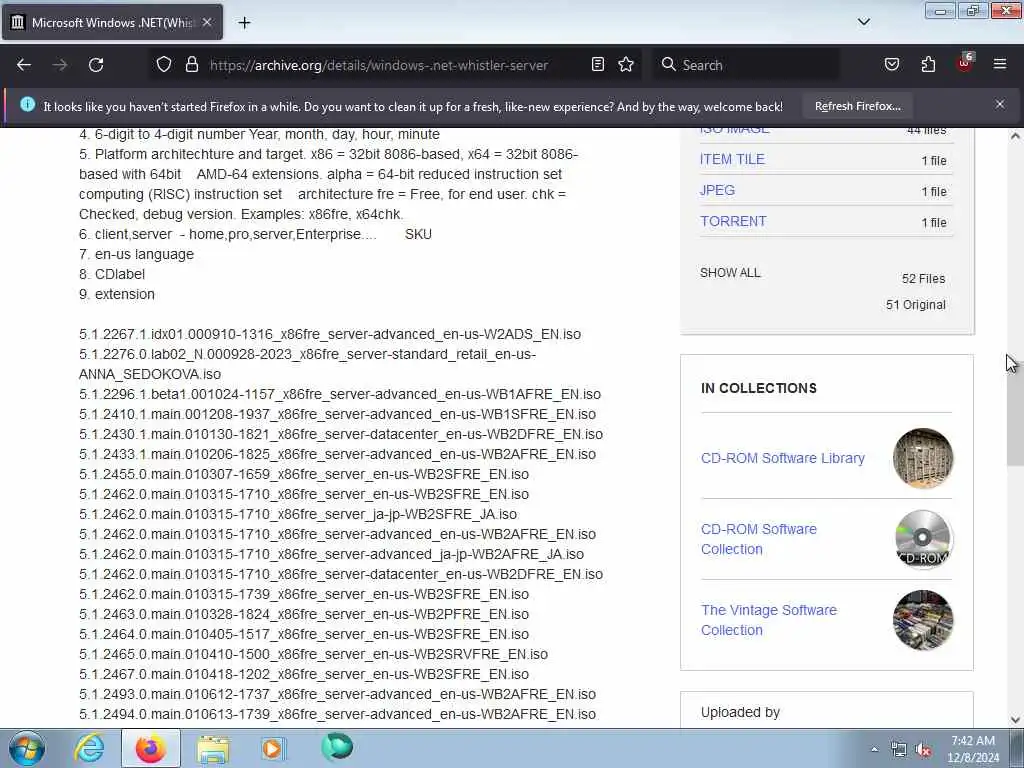Open Windows Explorer folder from taskbar
This screenshot has width=1024, height=768.
(213, 748)
